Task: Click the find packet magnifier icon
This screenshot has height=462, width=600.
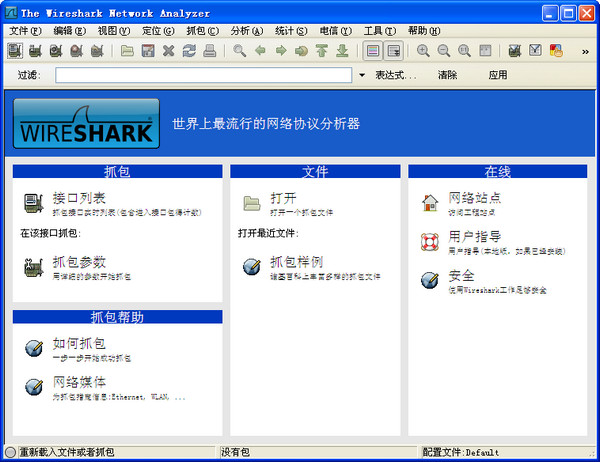Action: [x=240, y=51]
